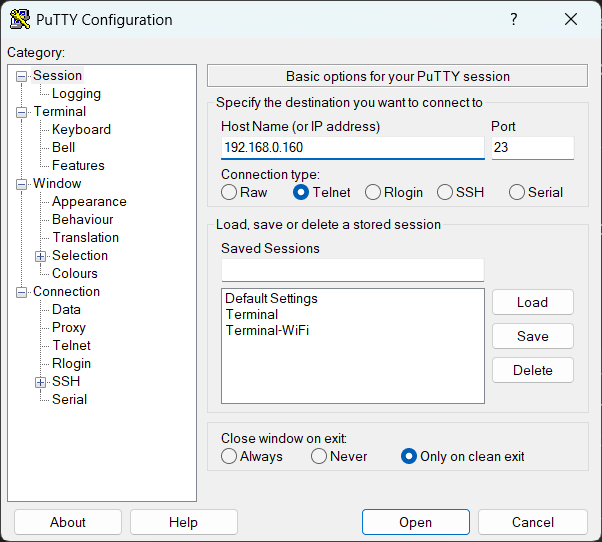The height and width of the screenshot is (542, 602).
Task: Click the Save session button
Action: 533,336
